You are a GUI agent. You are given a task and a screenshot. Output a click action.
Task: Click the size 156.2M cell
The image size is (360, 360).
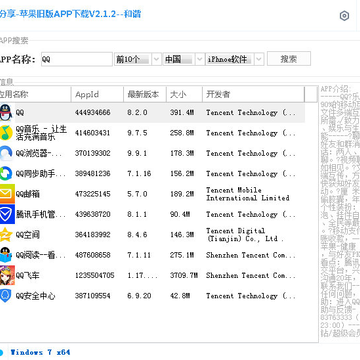(182, 174)
